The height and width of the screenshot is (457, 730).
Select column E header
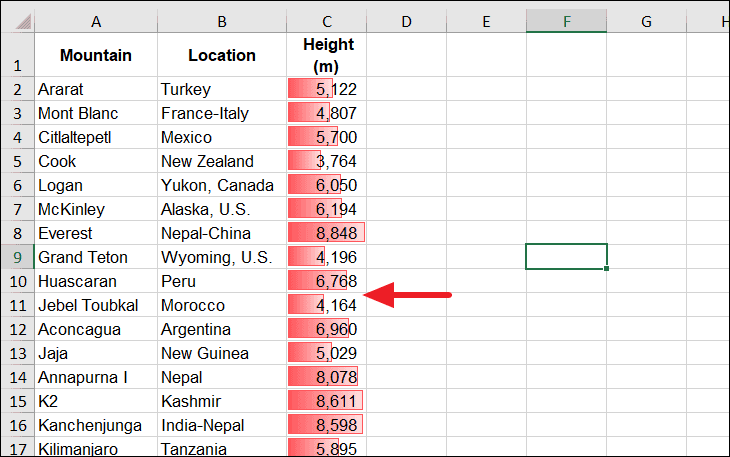click(x=487, y=21)
